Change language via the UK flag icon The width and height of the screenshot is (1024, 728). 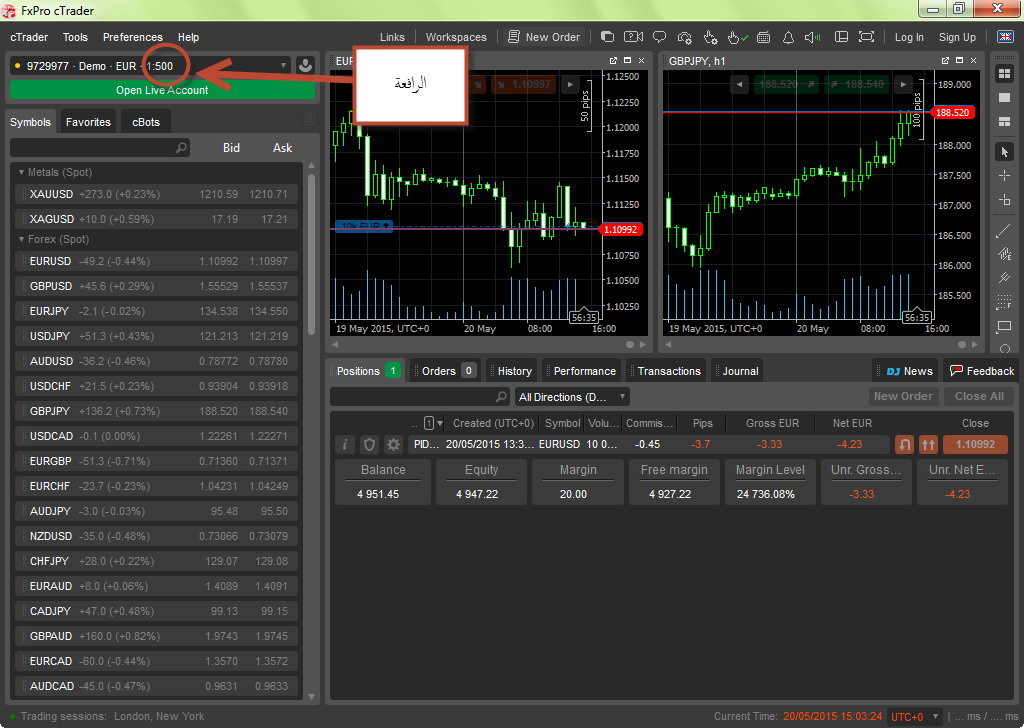1005,37
